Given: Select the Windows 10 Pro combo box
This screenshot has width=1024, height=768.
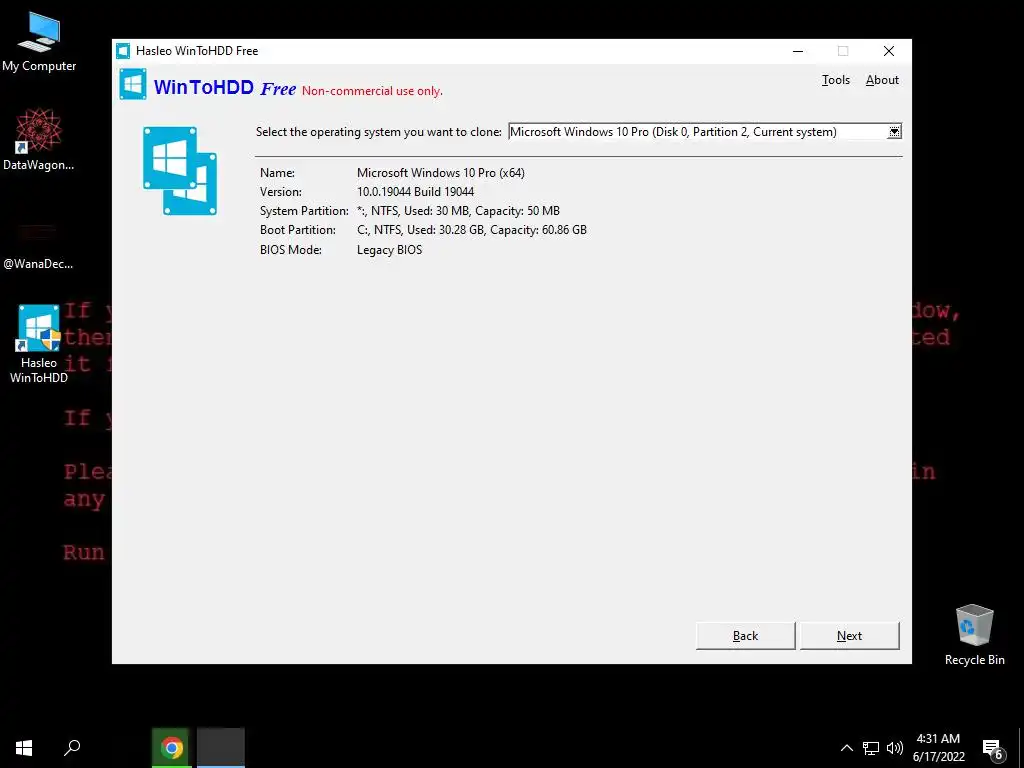Looking at the screenshot, I should point(705,132).
